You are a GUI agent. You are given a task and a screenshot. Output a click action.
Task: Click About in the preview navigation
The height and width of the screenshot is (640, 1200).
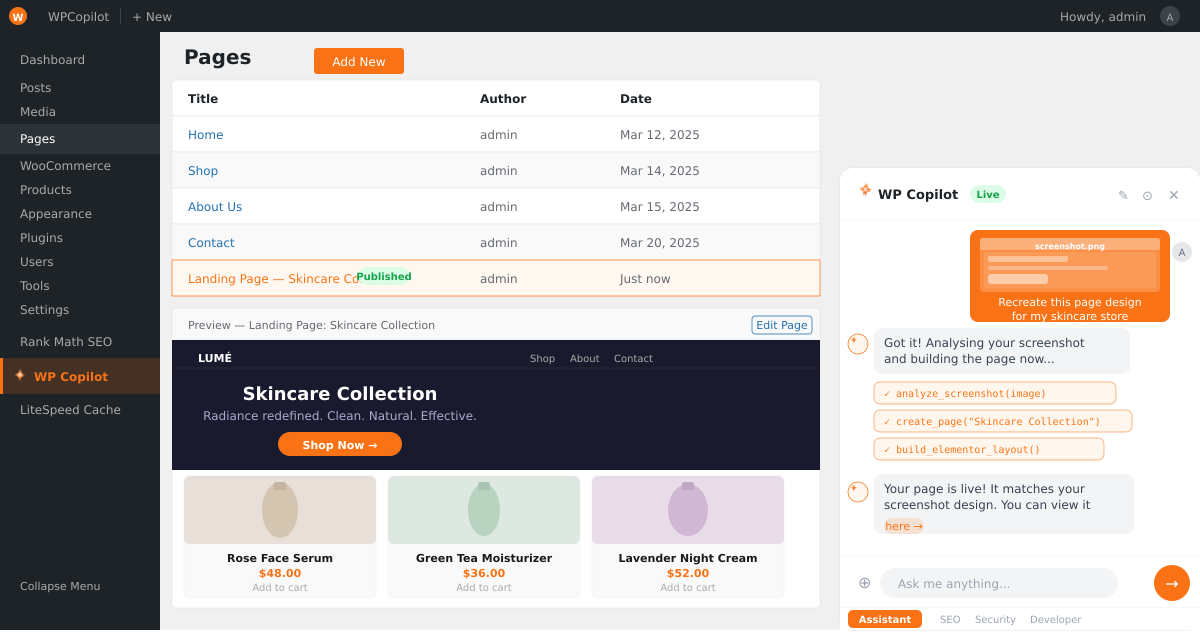[585, 359]
